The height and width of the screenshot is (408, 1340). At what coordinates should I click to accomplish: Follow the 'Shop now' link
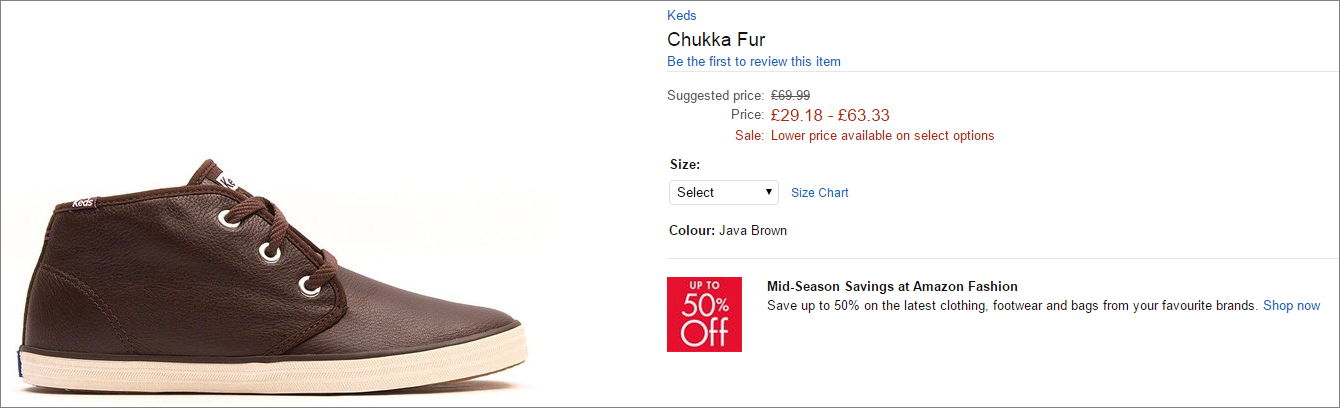tap(1291, 306)
